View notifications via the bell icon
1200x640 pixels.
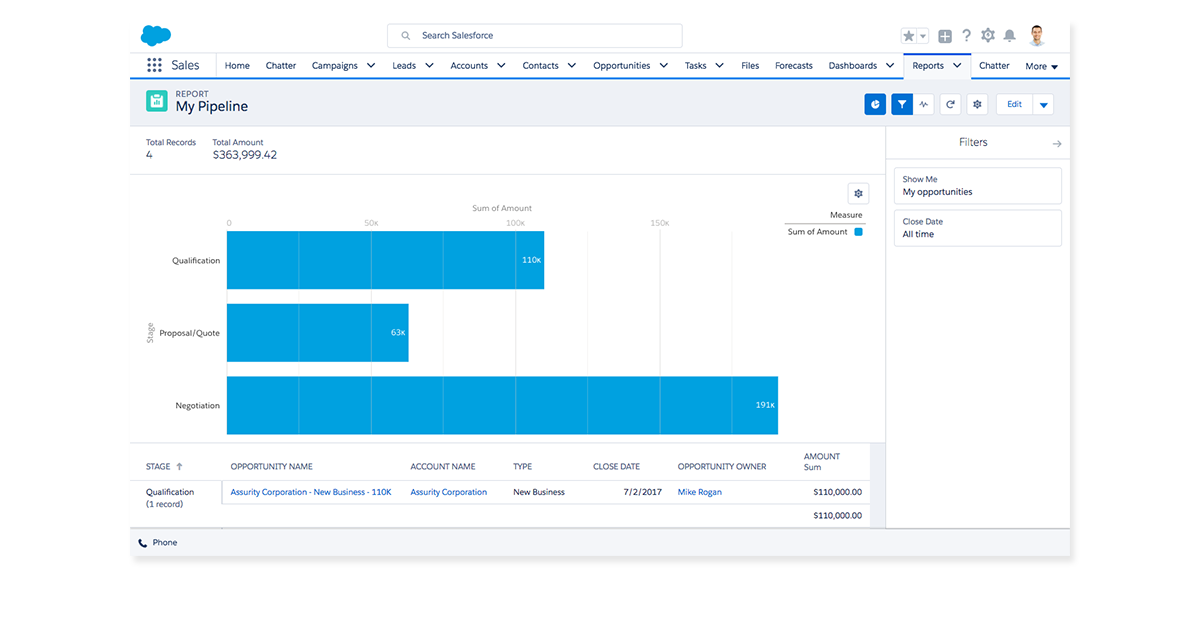click(x=1010, y=36)
